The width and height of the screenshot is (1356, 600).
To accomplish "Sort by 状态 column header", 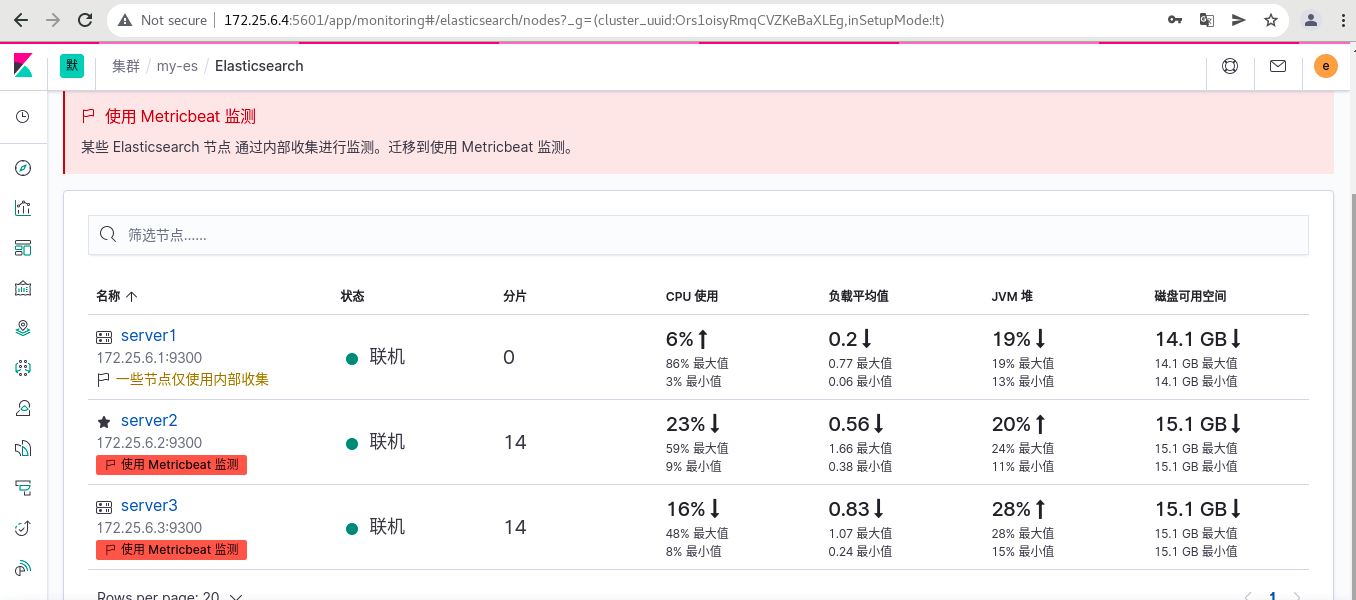I will tap(352, 296).
